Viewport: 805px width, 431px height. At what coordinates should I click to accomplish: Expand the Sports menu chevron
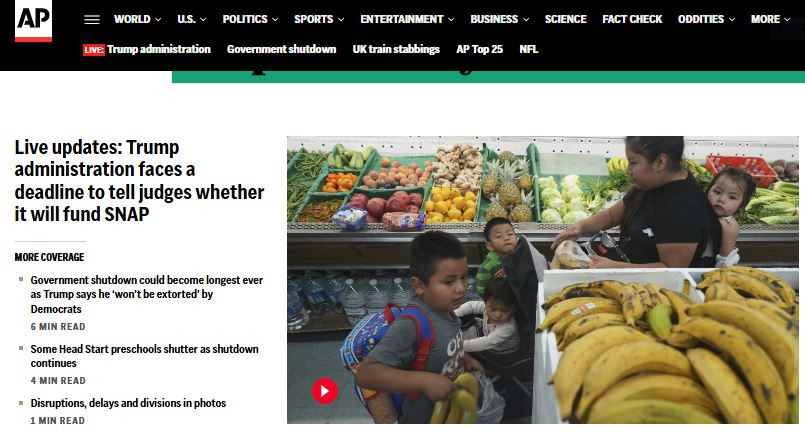[x=341, y=19]
